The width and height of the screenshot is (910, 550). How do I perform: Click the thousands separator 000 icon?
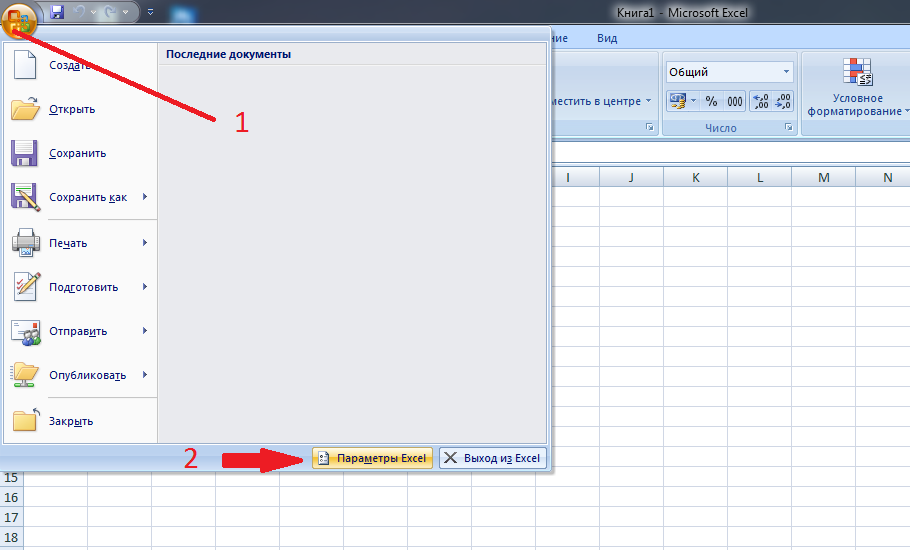point(735,101)
